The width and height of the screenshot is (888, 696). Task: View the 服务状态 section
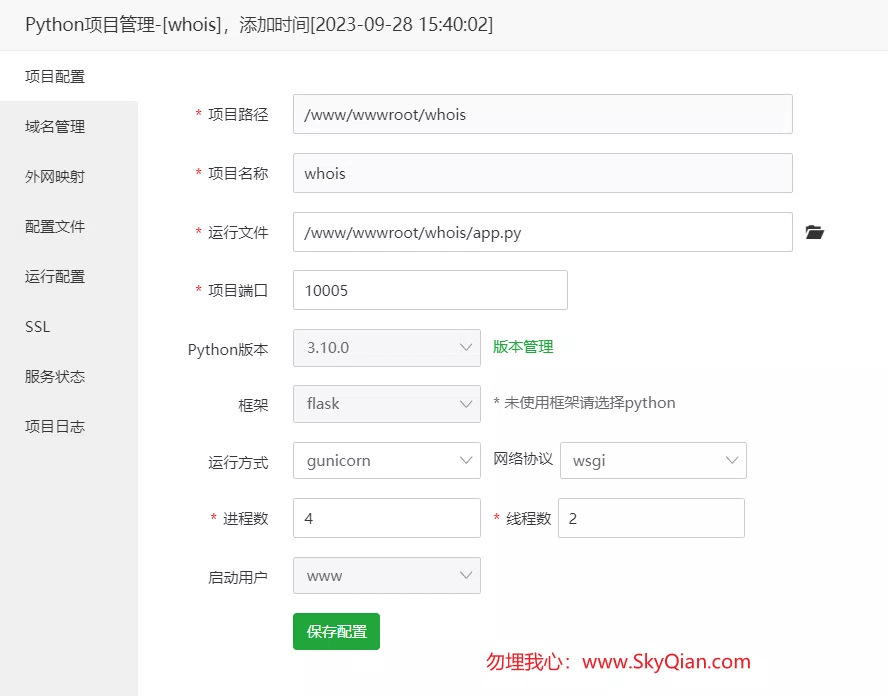point(55,376)
